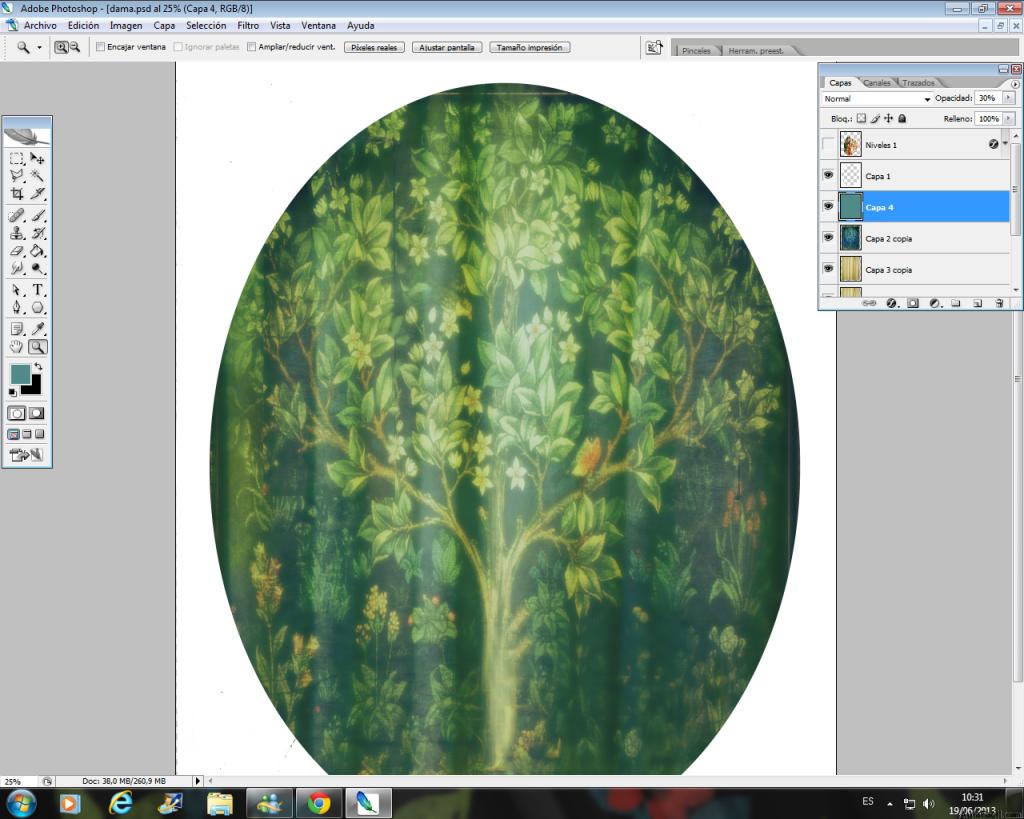Create a new layer in Capas panel
The image size is (1024, 819).
point(978,303)
